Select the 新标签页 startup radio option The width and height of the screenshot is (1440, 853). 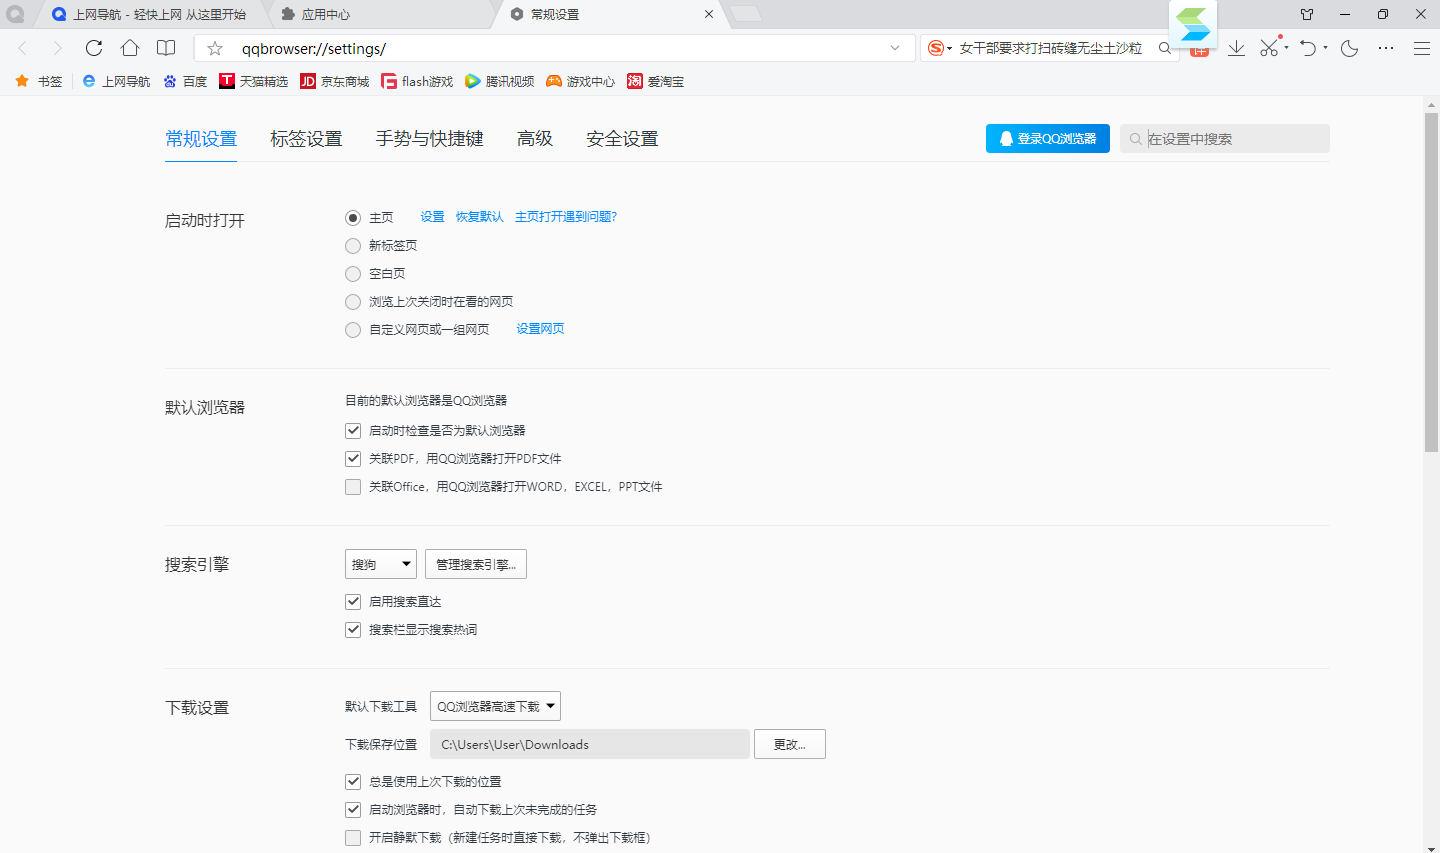click(353, 246)
